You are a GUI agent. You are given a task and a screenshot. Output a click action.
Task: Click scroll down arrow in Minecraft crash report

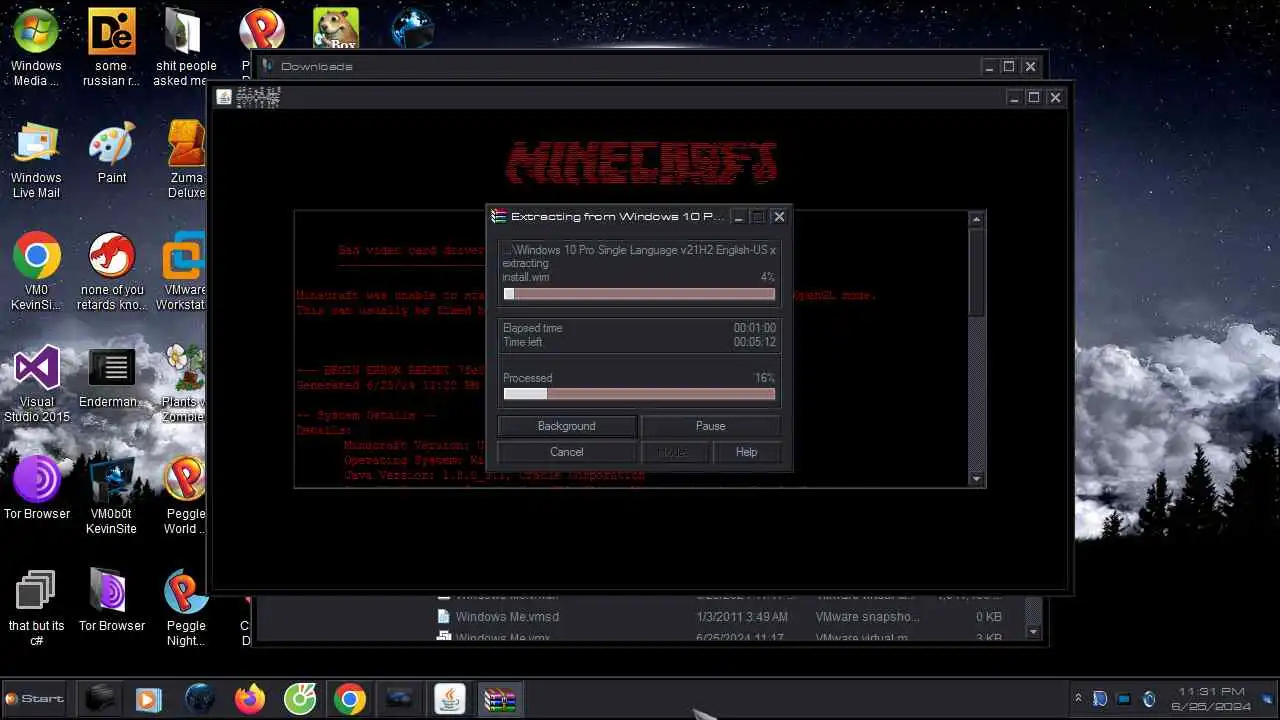click(977, 479)
